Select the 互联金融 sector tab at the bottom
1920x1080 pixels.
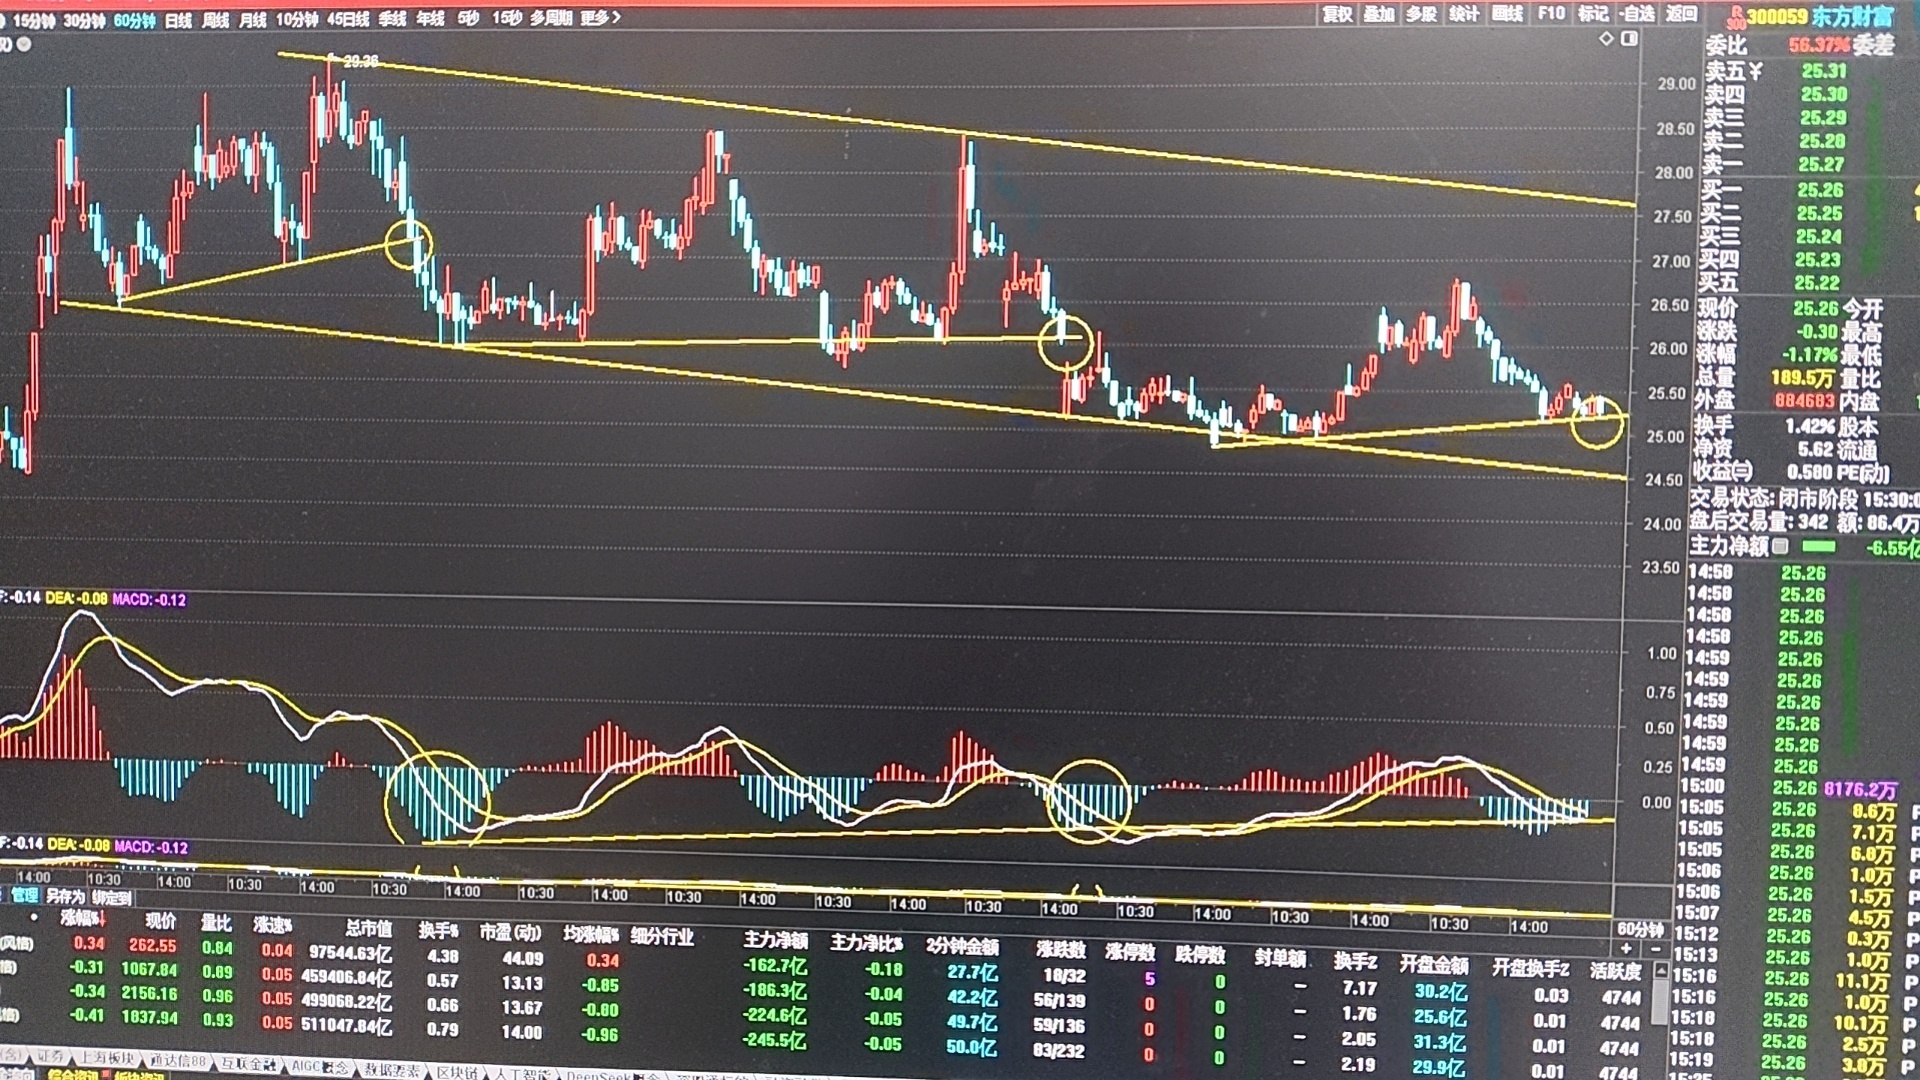pos(248,1064)
